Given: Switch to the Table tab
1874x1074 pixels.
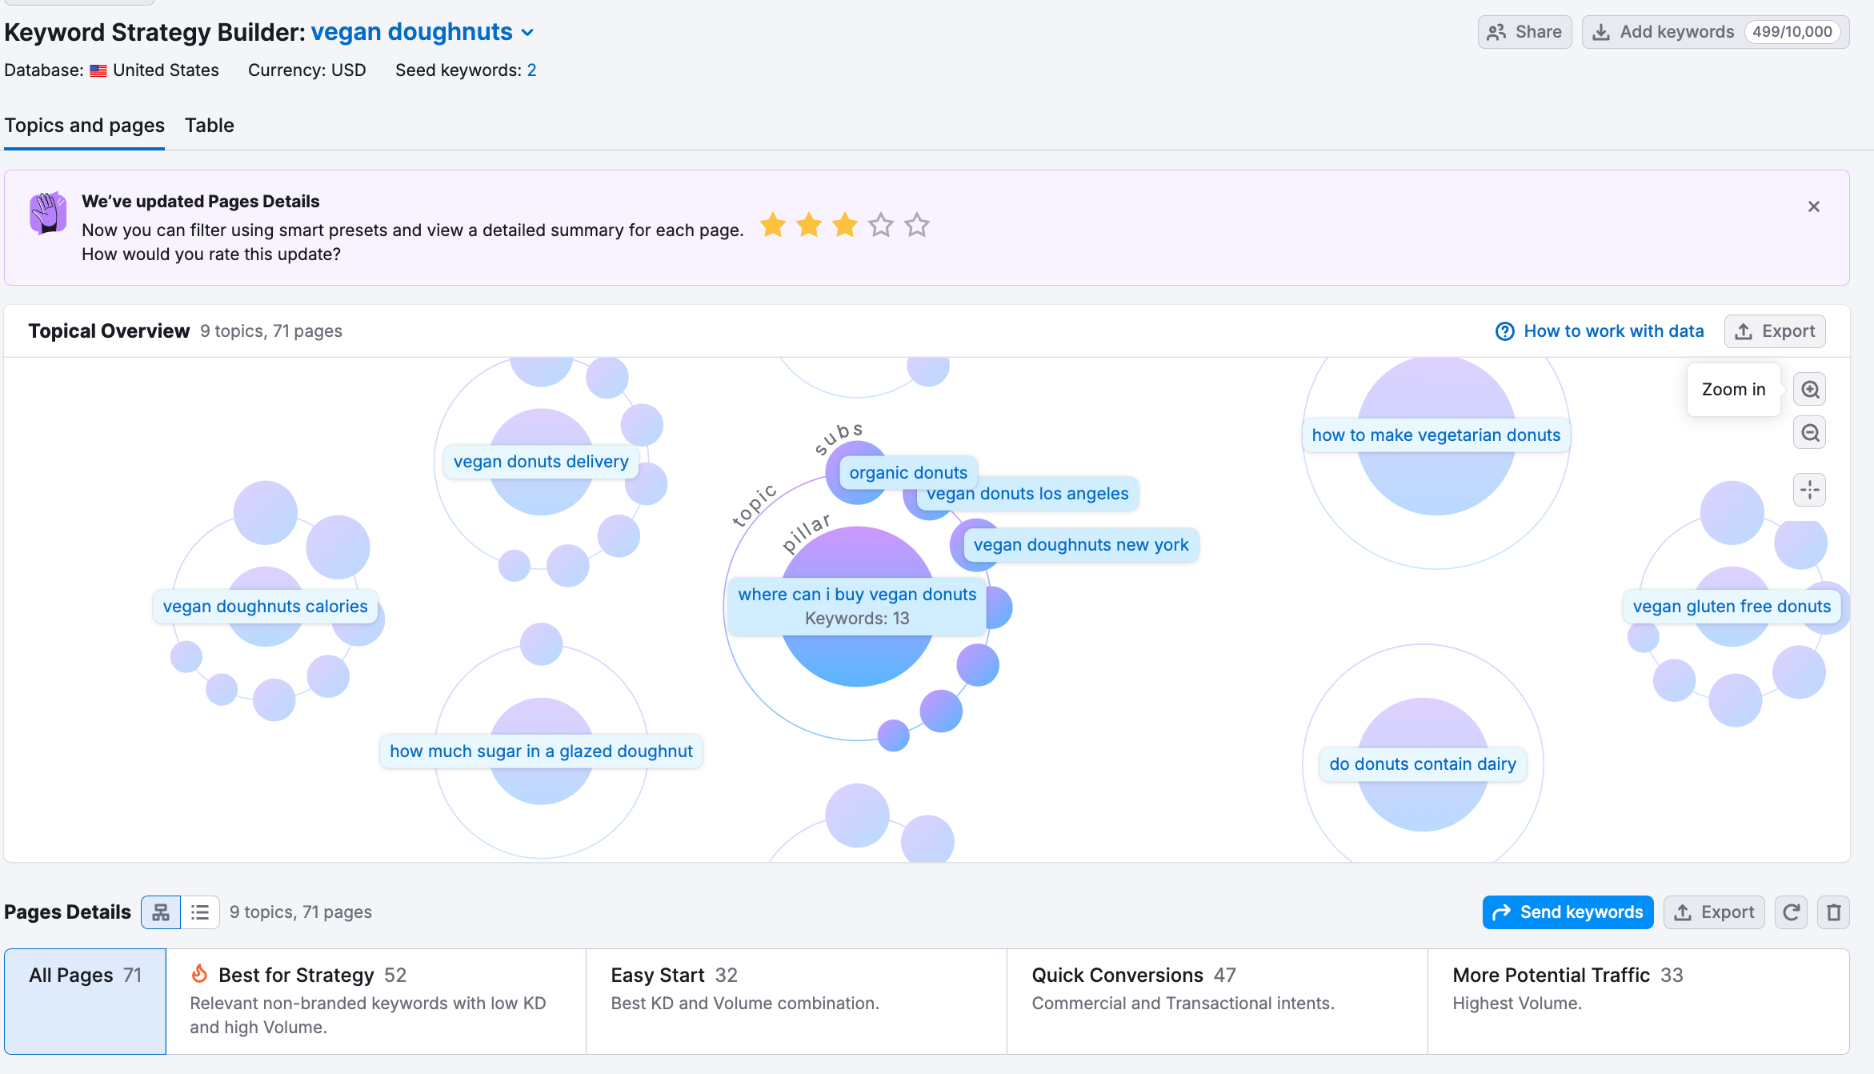Looking at the screenshot, I should click(209, 125).
